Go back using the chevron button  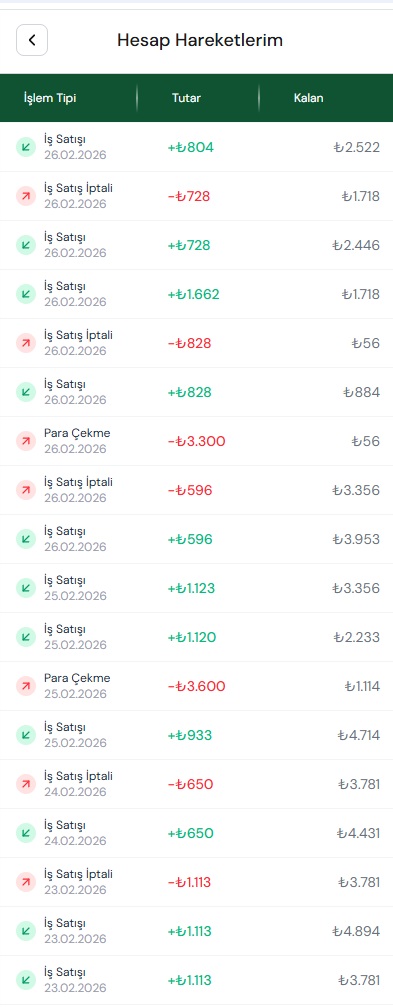point(32,40)
